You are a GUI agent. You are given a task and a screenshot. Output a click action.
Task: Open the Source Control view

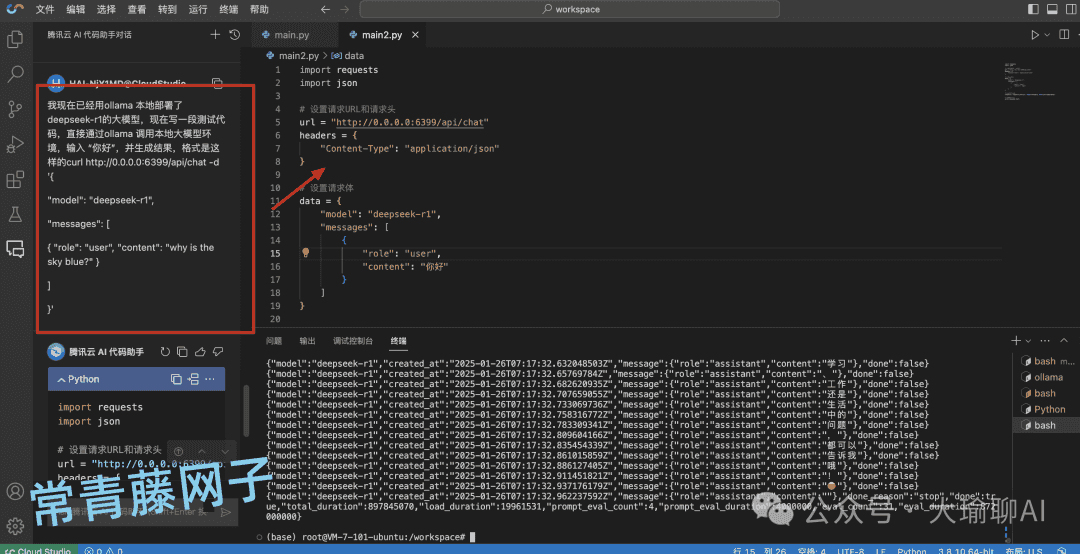pos(15,109)
